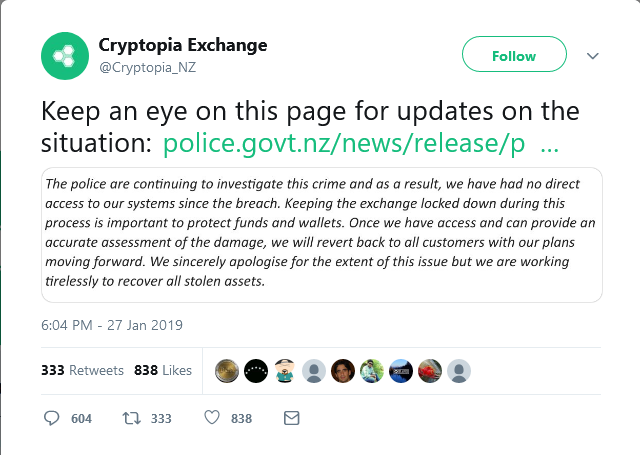The height and width of the screenshot is (455, 640).
Task: Follow the Cryptopia Exchange account
Action: pos(514,54)
